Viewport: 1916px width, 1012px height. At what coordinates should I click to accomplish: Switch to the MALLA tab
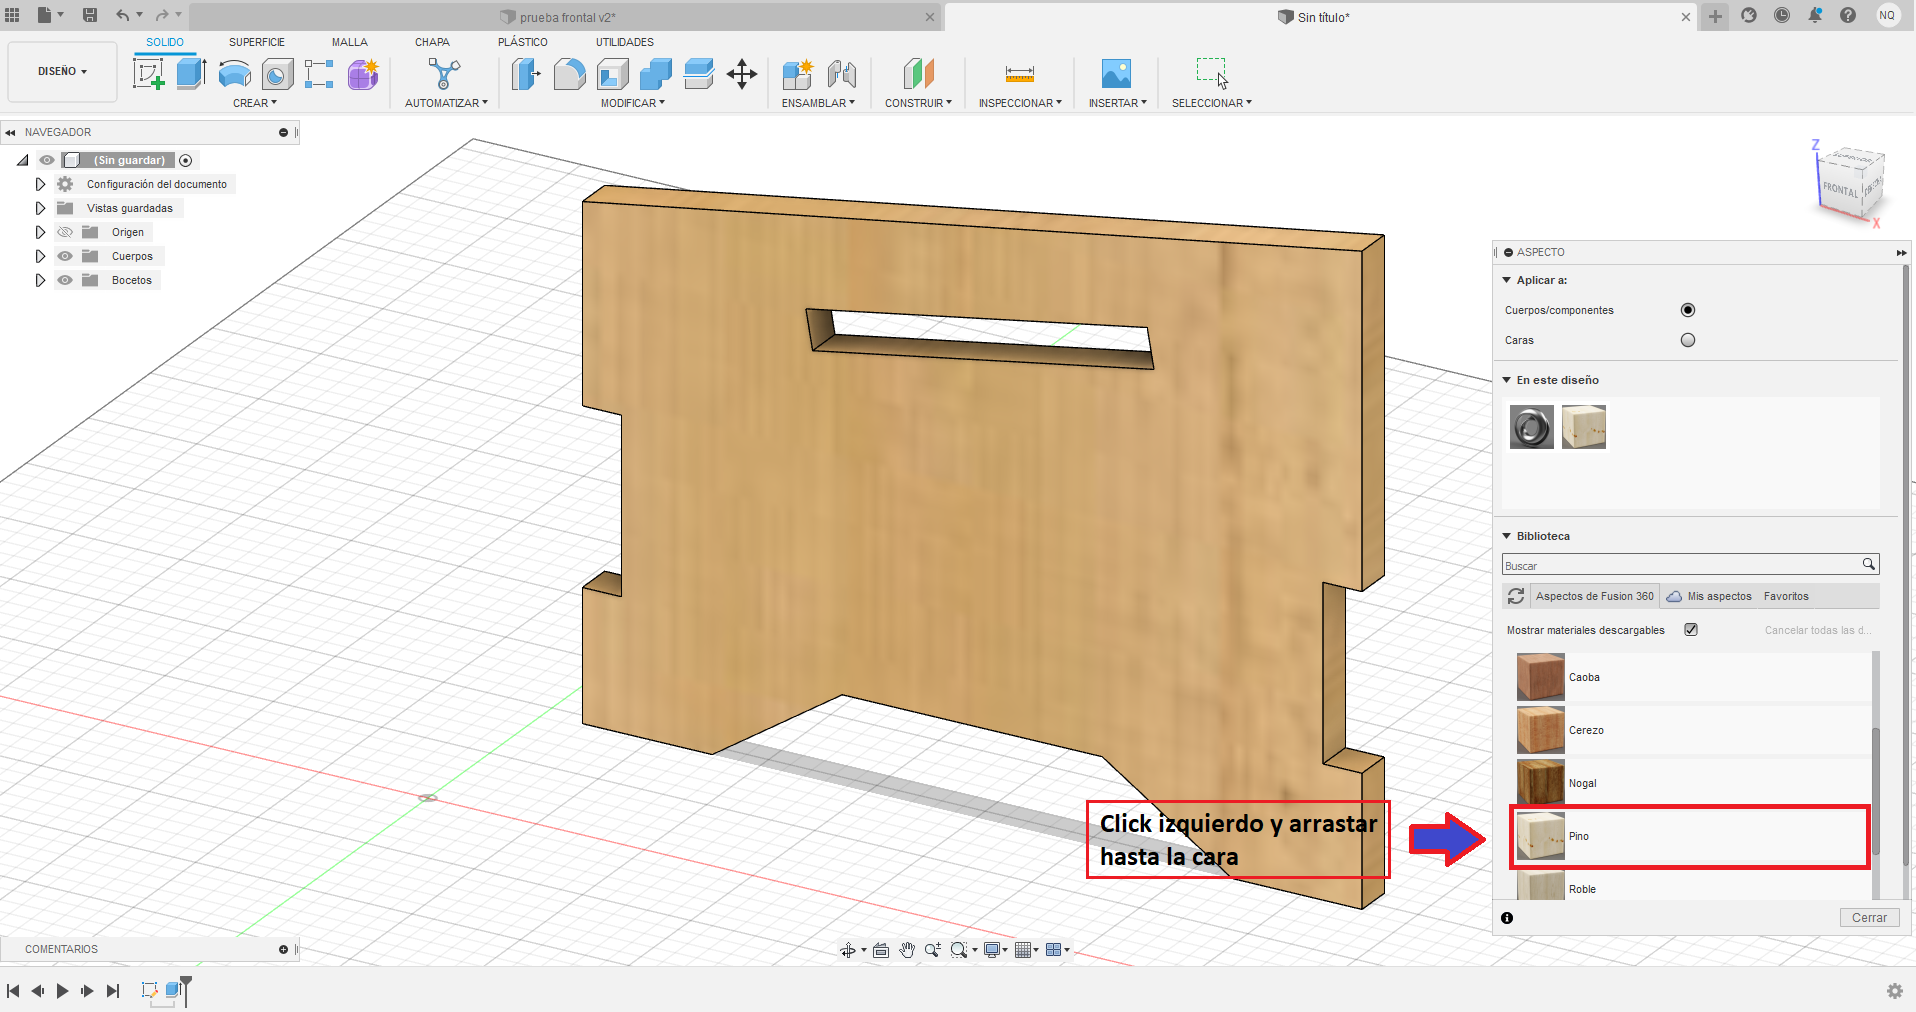pos(350,42)
